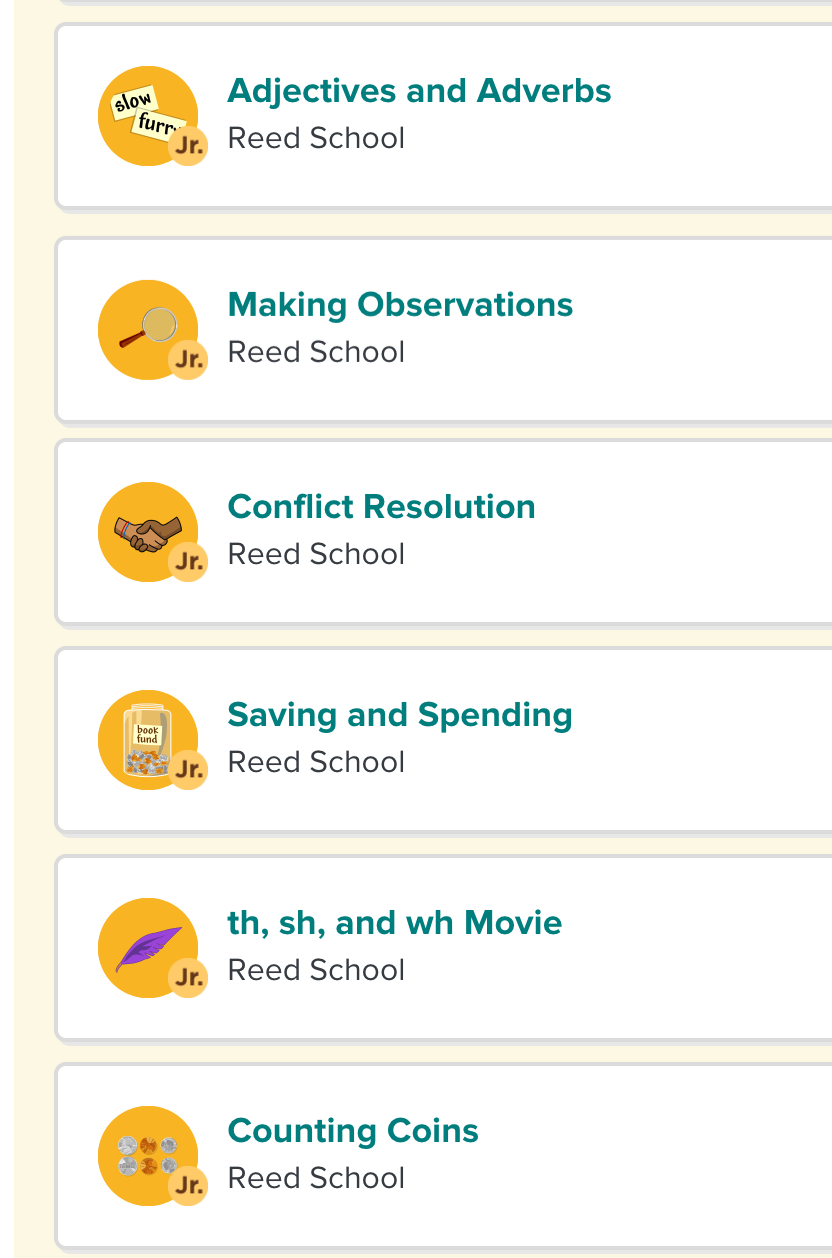Click Reed School under Saving and Spending
Screen dimensions: 832x1258
point(316,762)
